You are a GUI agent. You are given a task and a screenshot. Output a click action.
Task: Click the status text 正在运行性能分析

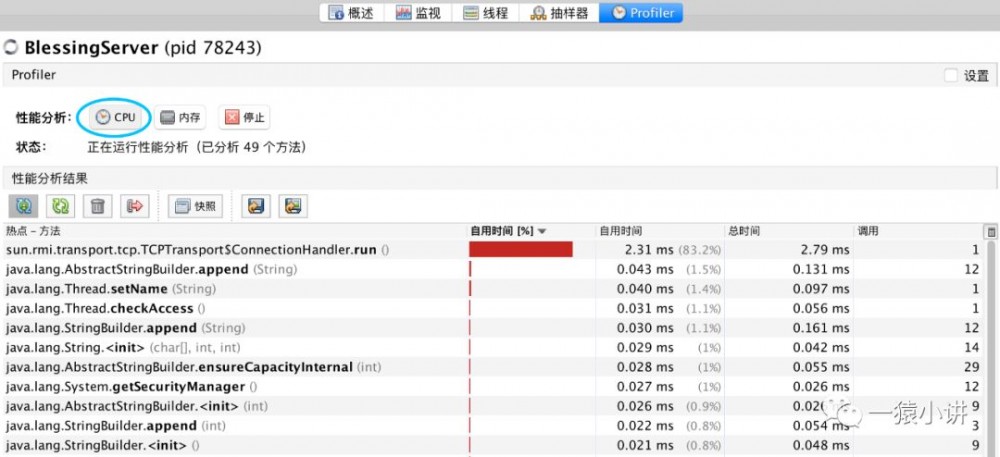[196, 147]
